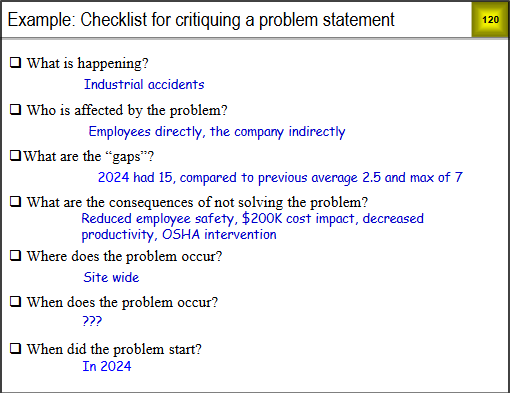This screenshot has width=510, height=393.
Task: Select the 'Site wide' answer
Action: (x=111, y=277)
